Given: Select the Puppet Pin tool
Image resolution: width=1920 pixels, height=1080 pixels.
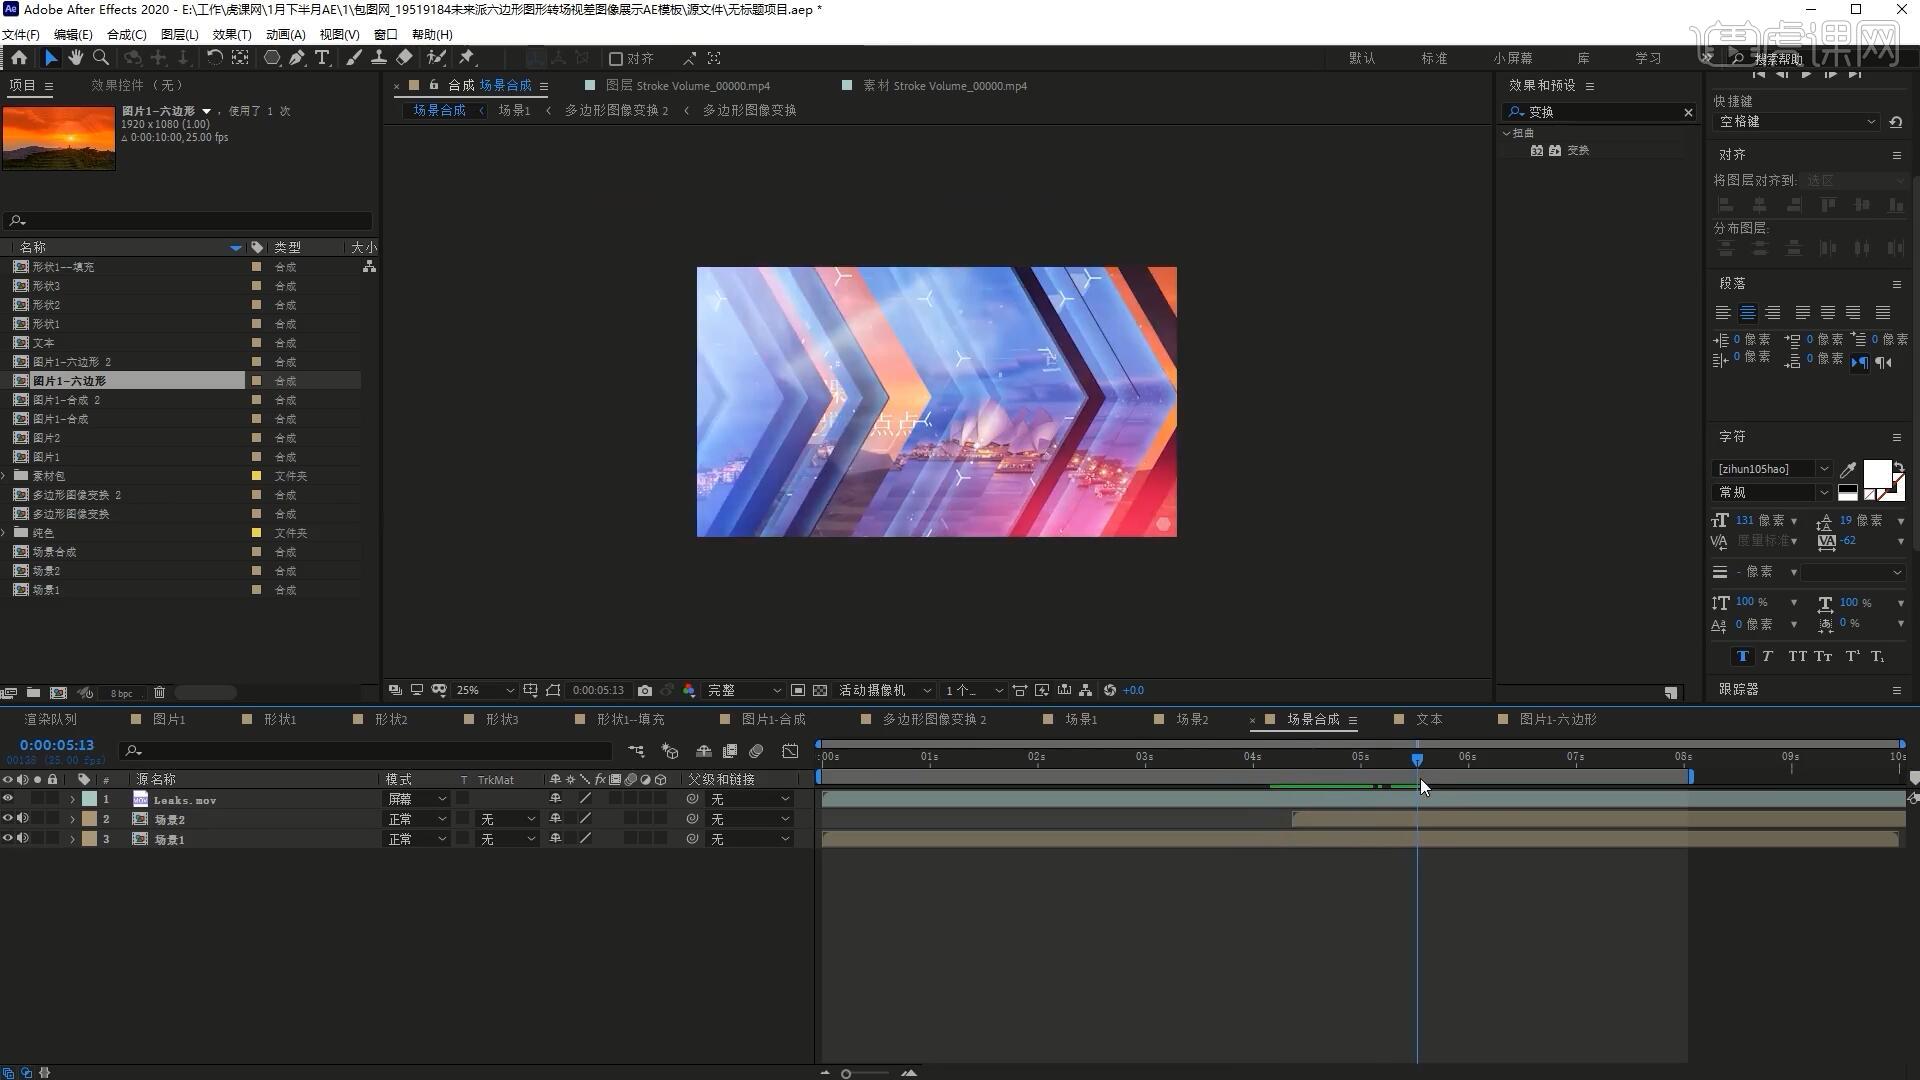Looking at the screenshot, I should click(466, 58).
